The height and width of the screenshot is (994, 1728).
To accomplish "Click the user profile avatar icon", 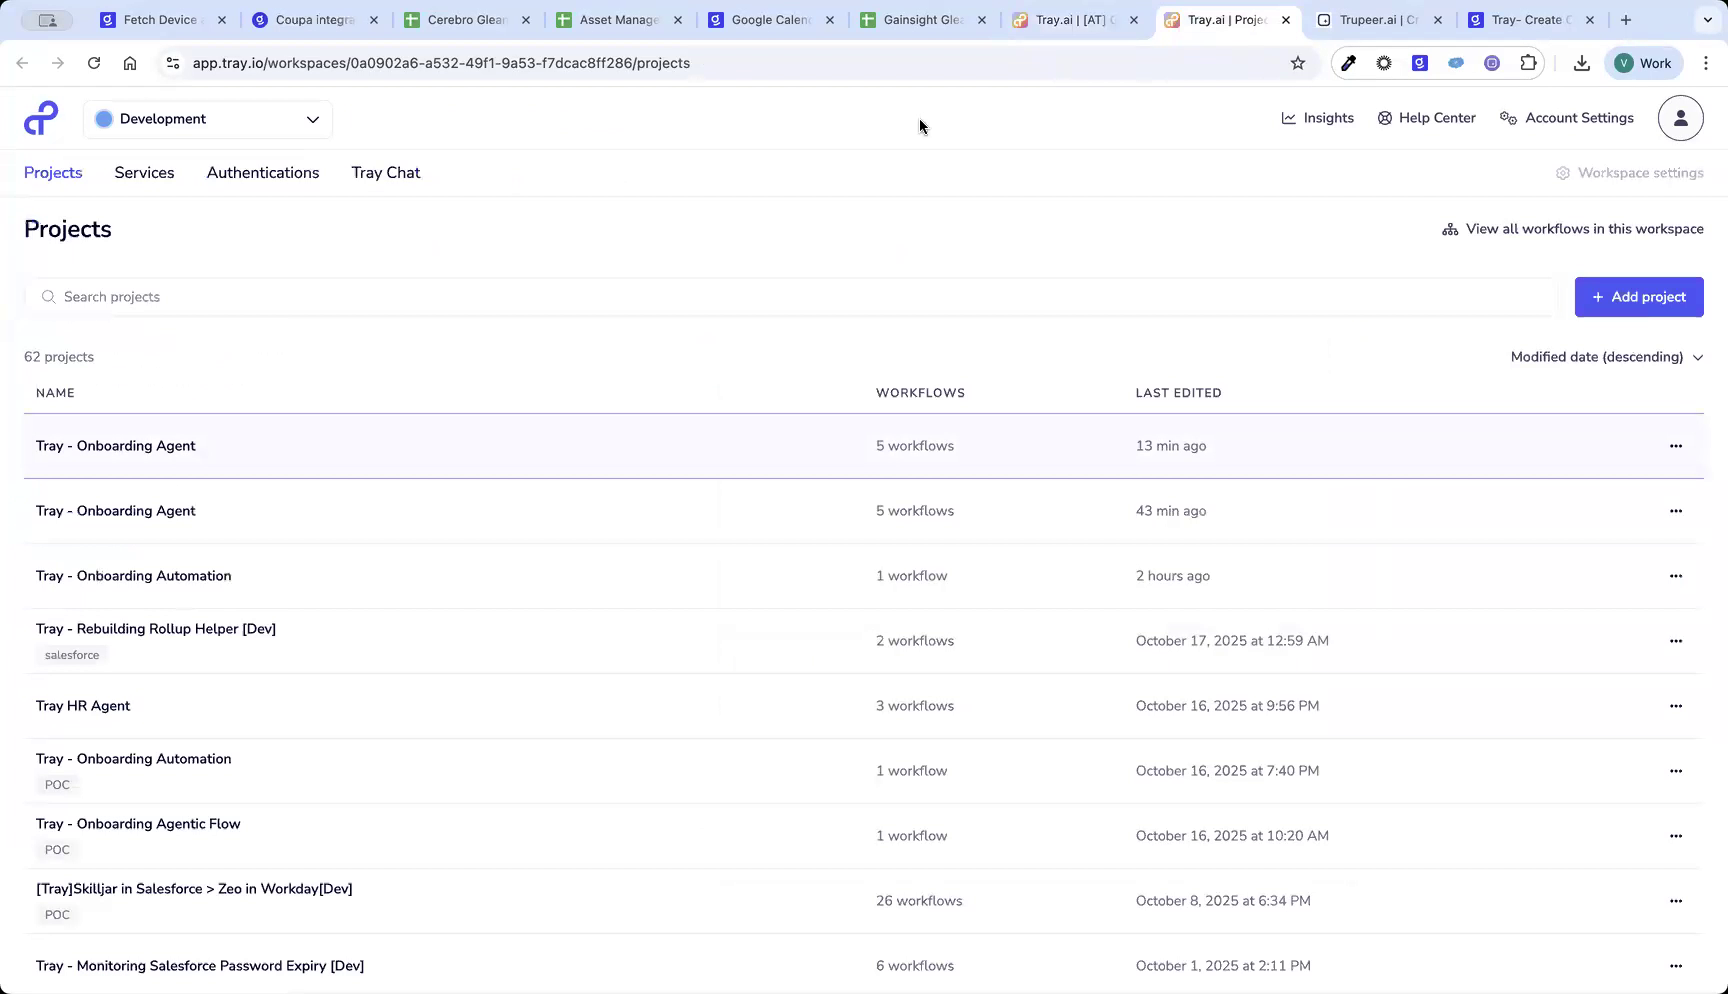I will [1680, 118].
